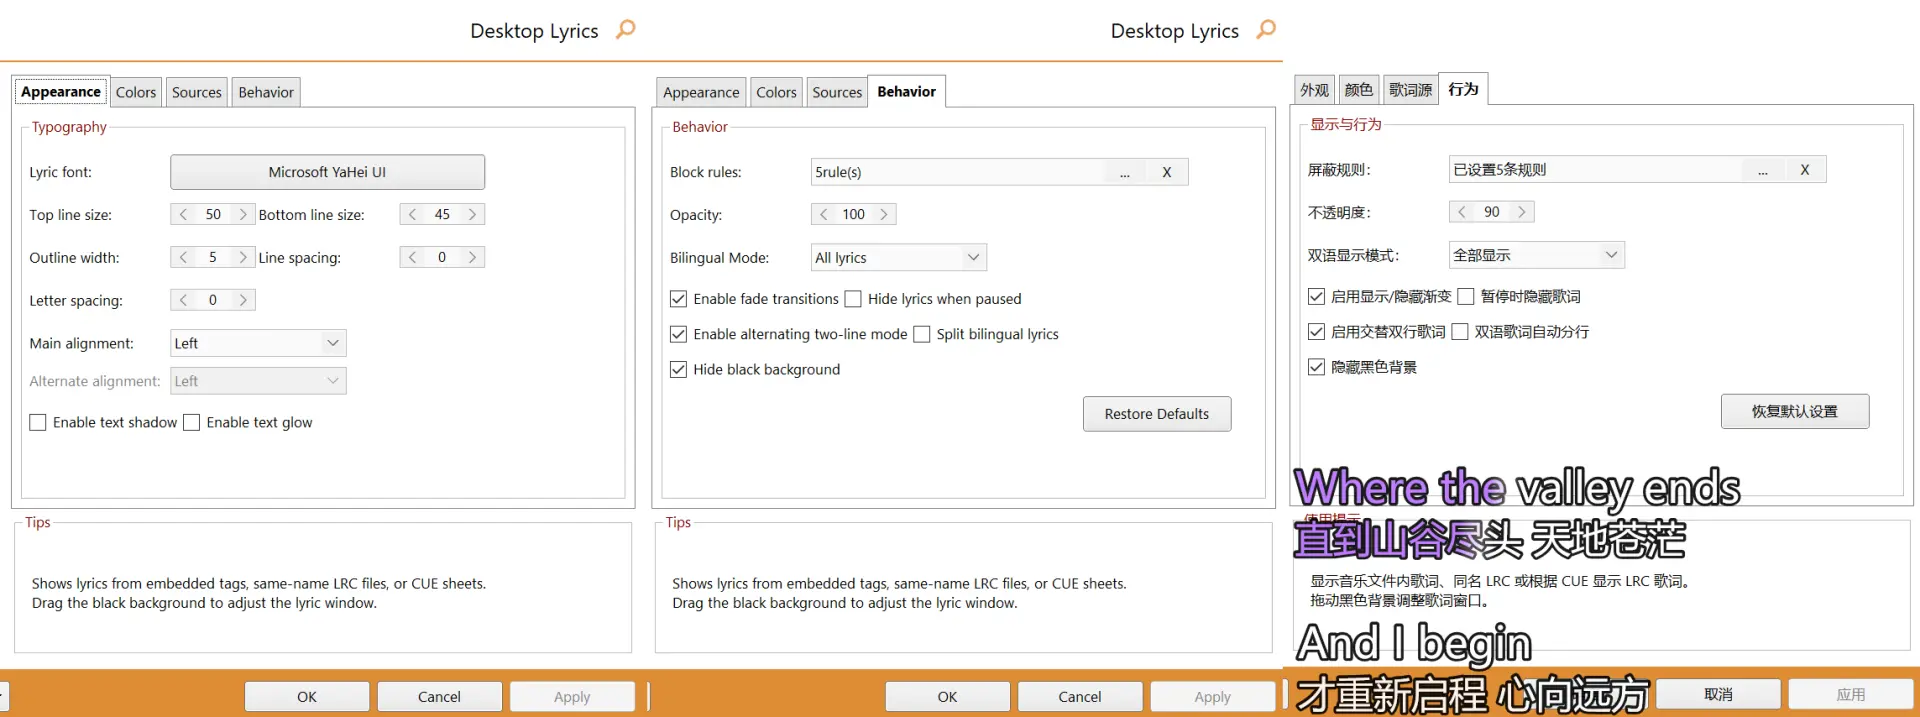Toggle 隐藏黑色背景 checkbox
The height and width of the screenshot is (717, 1920).
(x=1317, y=367)
